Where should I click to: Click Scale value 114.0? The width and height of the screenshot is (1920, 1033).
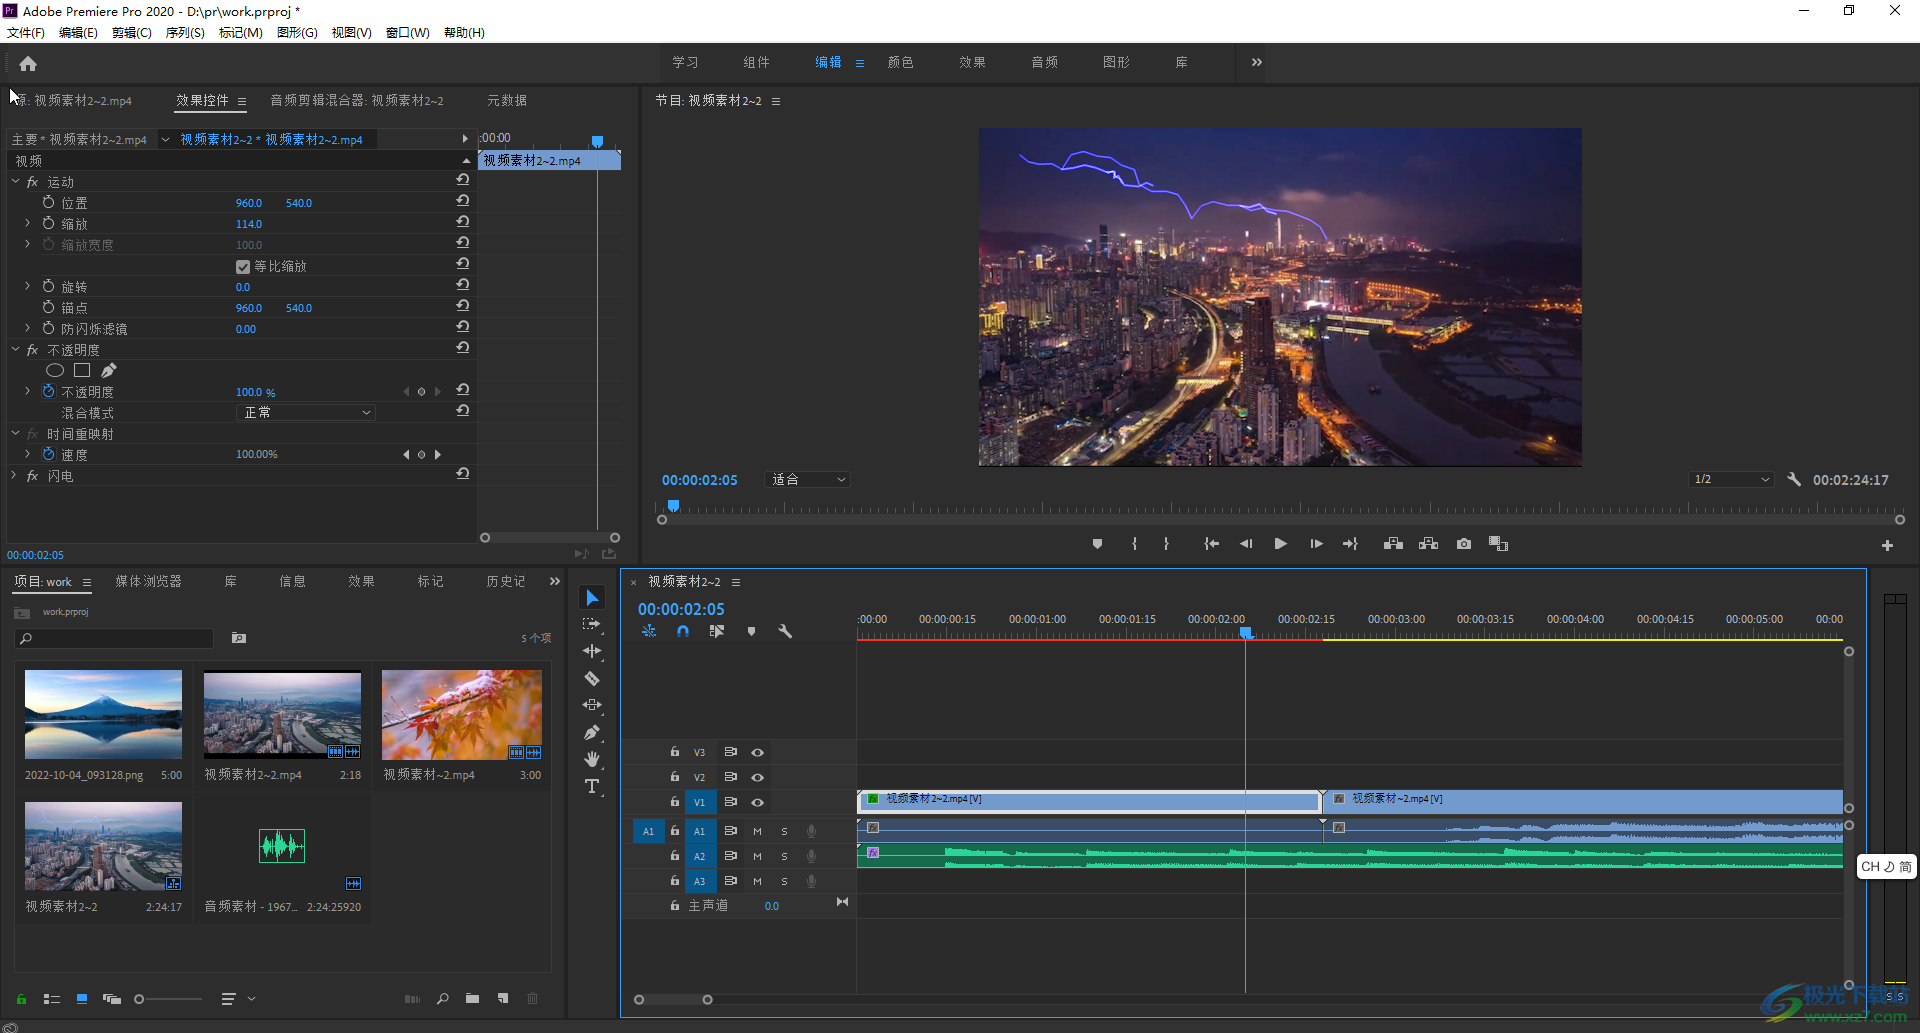coord(249,224)
